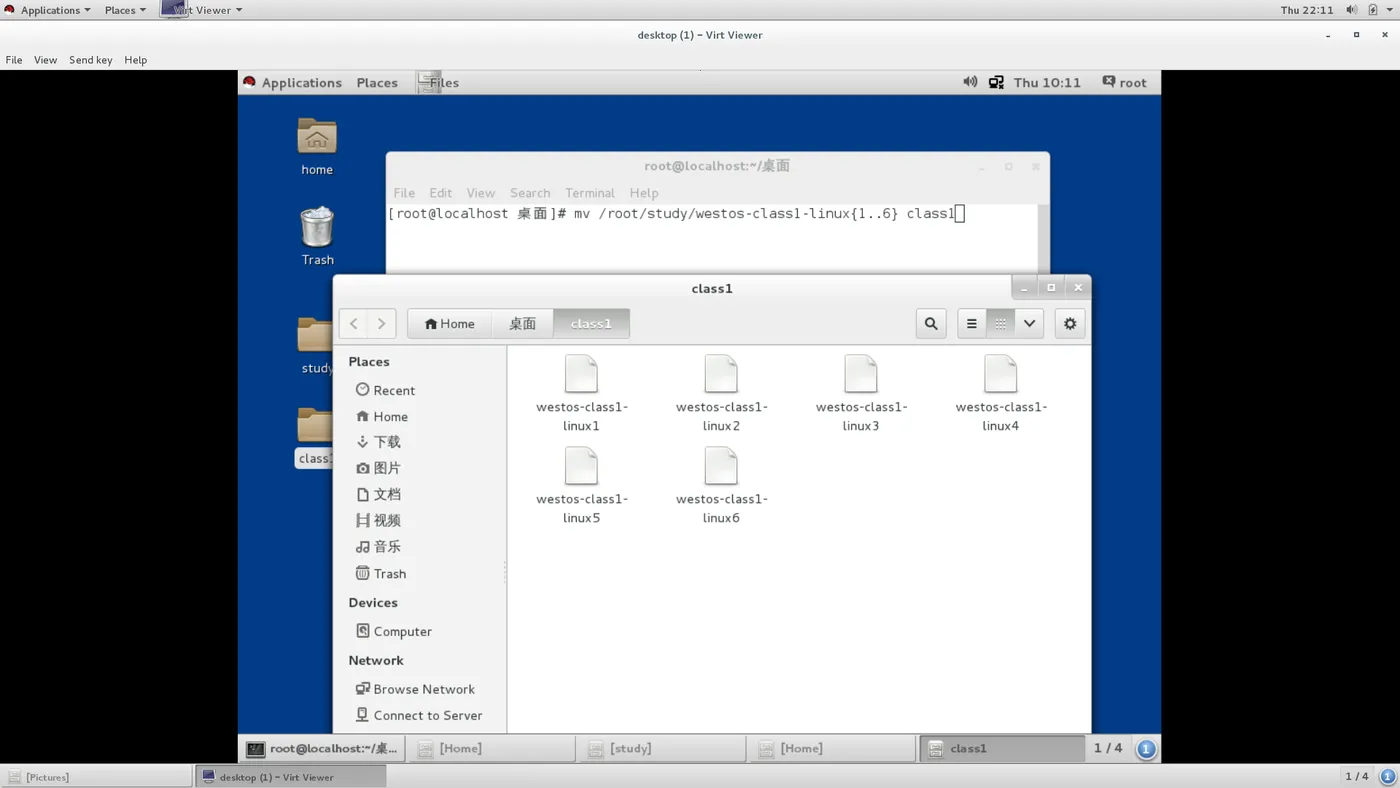Image resolution: width=1400 pixels, height=788 pixels.
Task: Click the host clock Thu 22:11
Action: (x=1307, y=10)
